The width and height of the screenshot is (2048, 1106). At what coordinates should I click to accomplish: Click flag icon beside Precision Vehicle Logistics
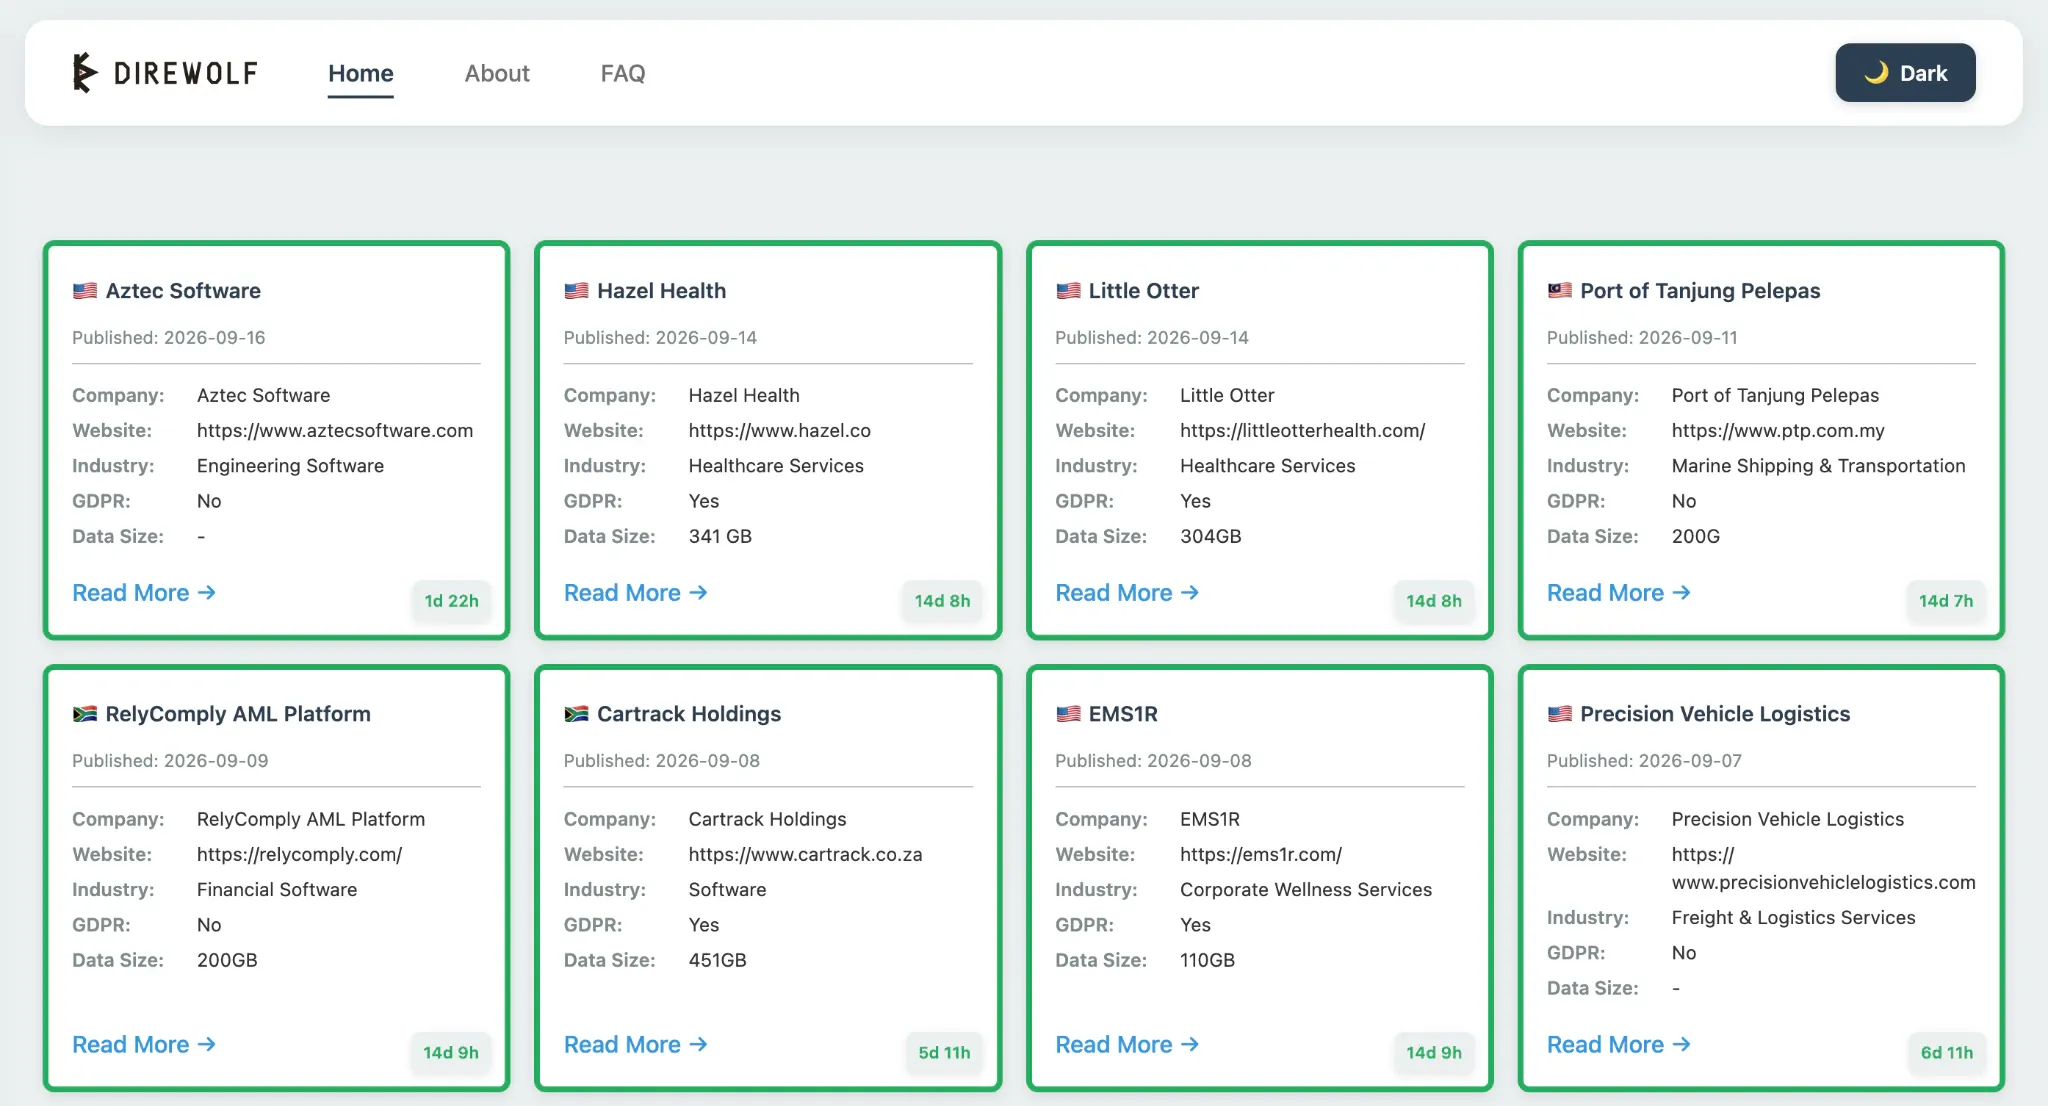1560,714
